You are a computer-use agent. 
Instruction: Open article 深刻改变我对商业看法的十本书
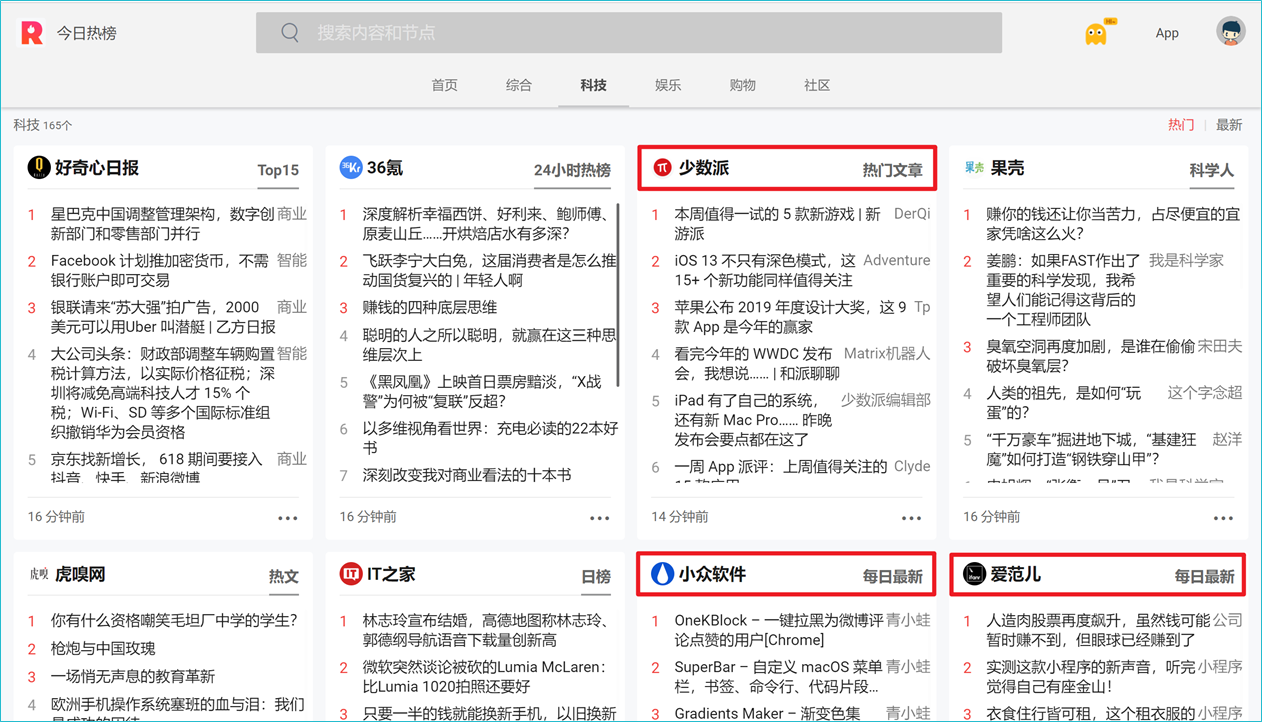(467, 475)
